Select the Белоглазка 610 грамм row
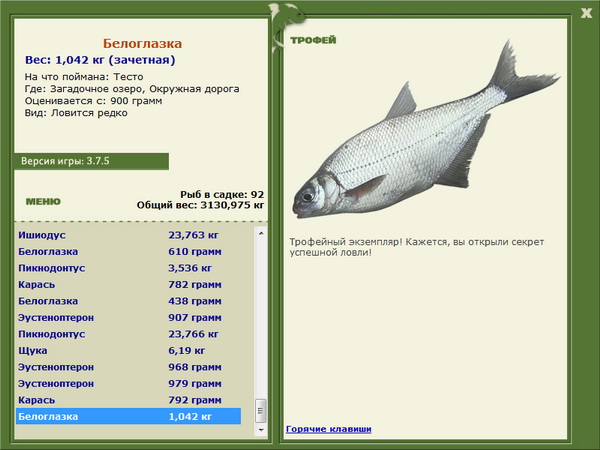The width and height of the screenshot is (600, 450). coord(129,251)
